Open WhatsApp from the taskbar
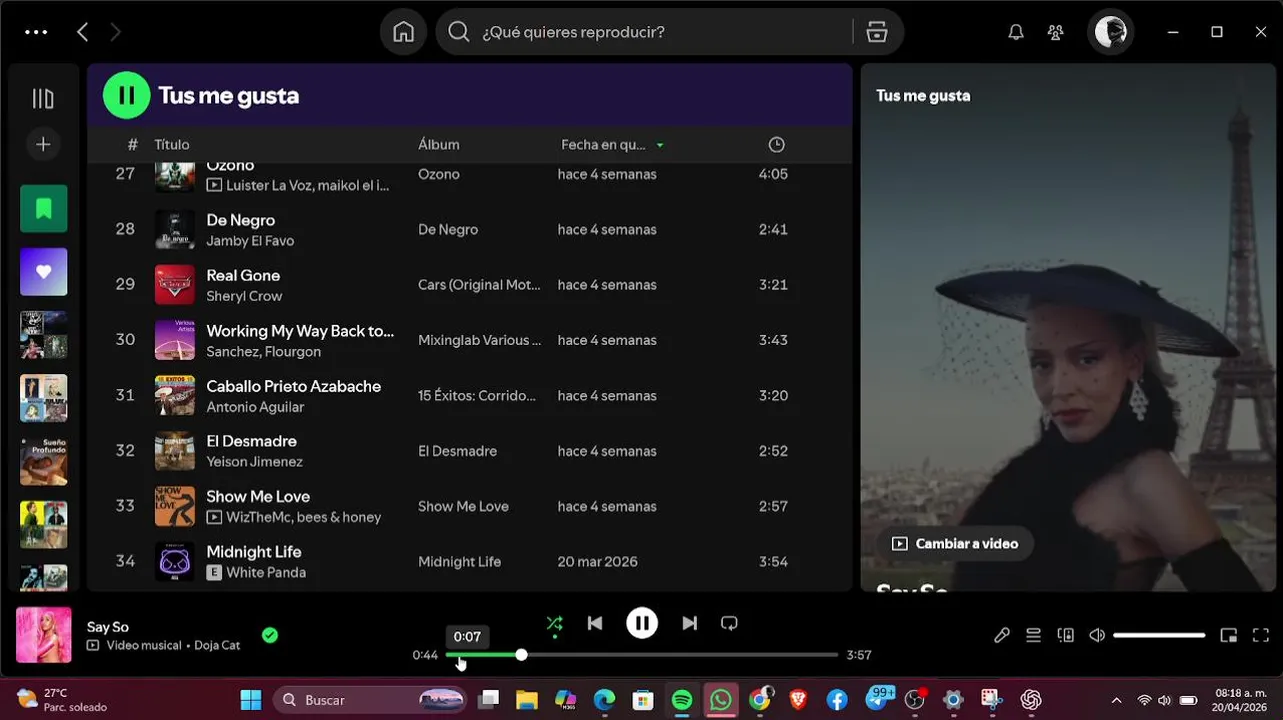Image resolution: width=1283 pixels, height=720 pixels. pyautogui.click(x=720, y=700)
